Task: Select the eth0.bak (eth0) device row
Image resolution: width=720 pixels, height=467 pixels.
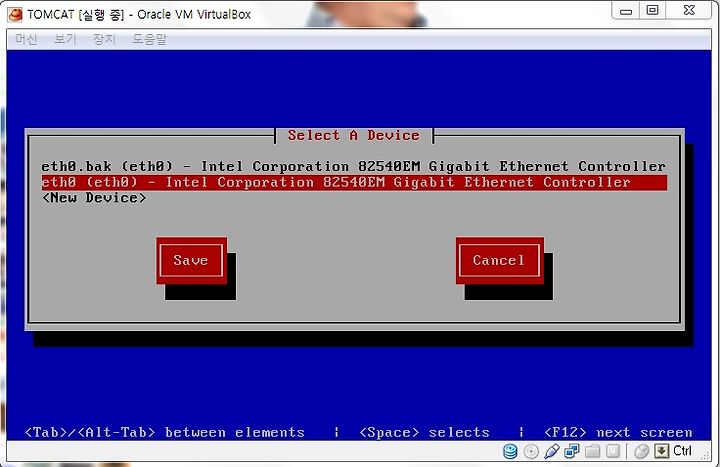Action: pyautogui.click(x=354, y=166)
